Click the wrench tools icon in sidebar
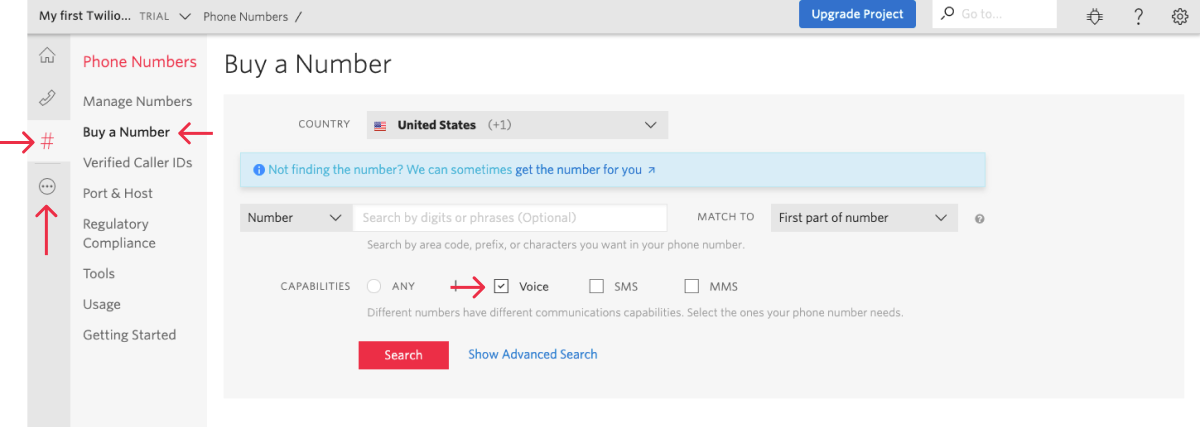The image size is (1200, 427). tap(47, 98)
